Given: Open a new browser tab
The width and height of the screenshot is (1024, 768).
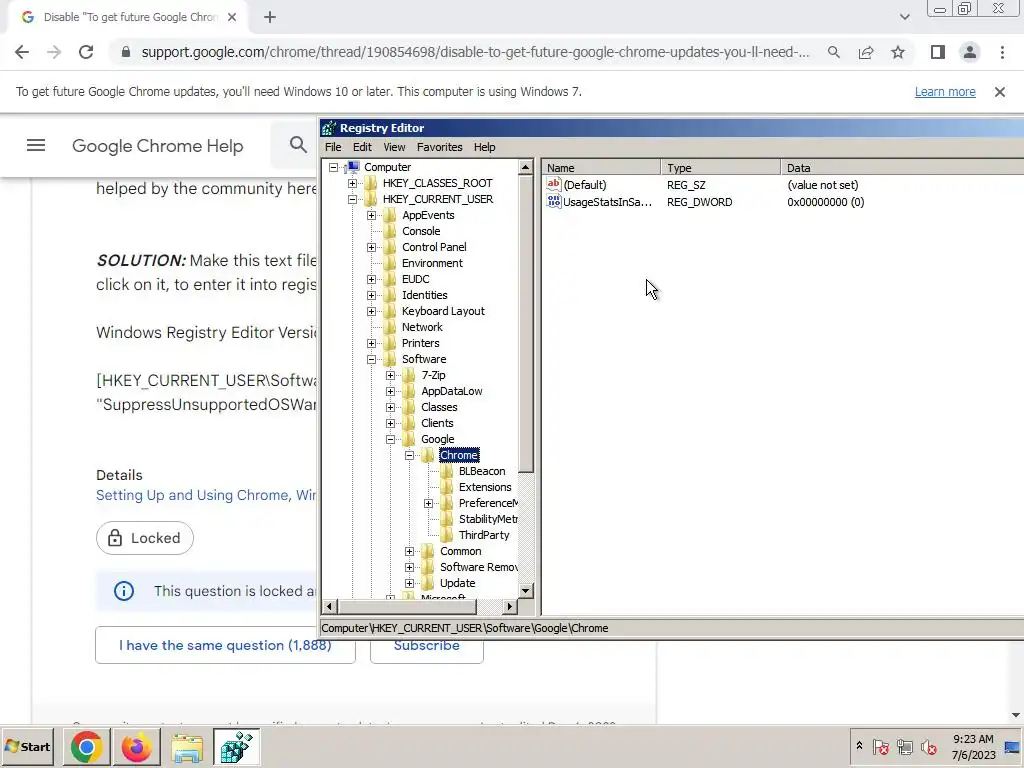Looking at the screenshot, I should pyautogui.click(x=270, y=18).
